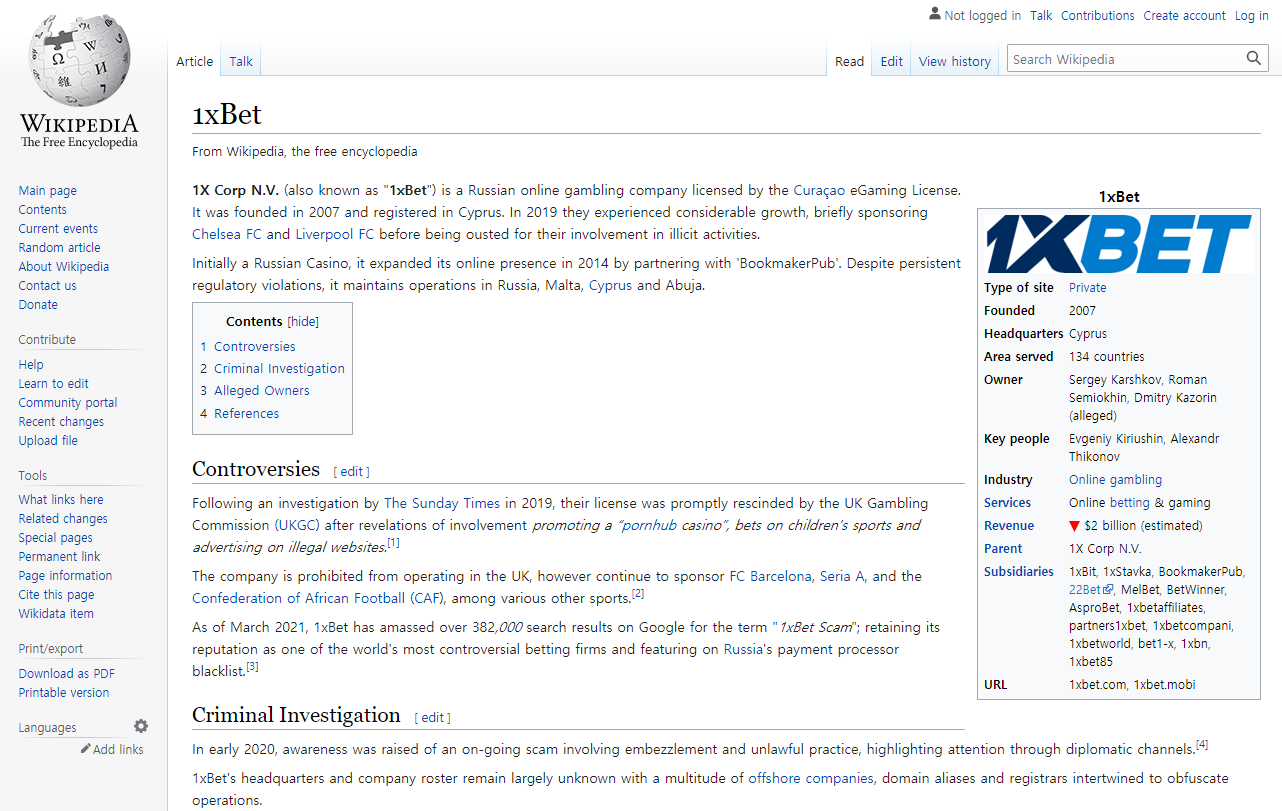Image resolution: width=1282 pixels, height=811 pixels.
Task: Open Learn to edit link
Action: [53, 384]
